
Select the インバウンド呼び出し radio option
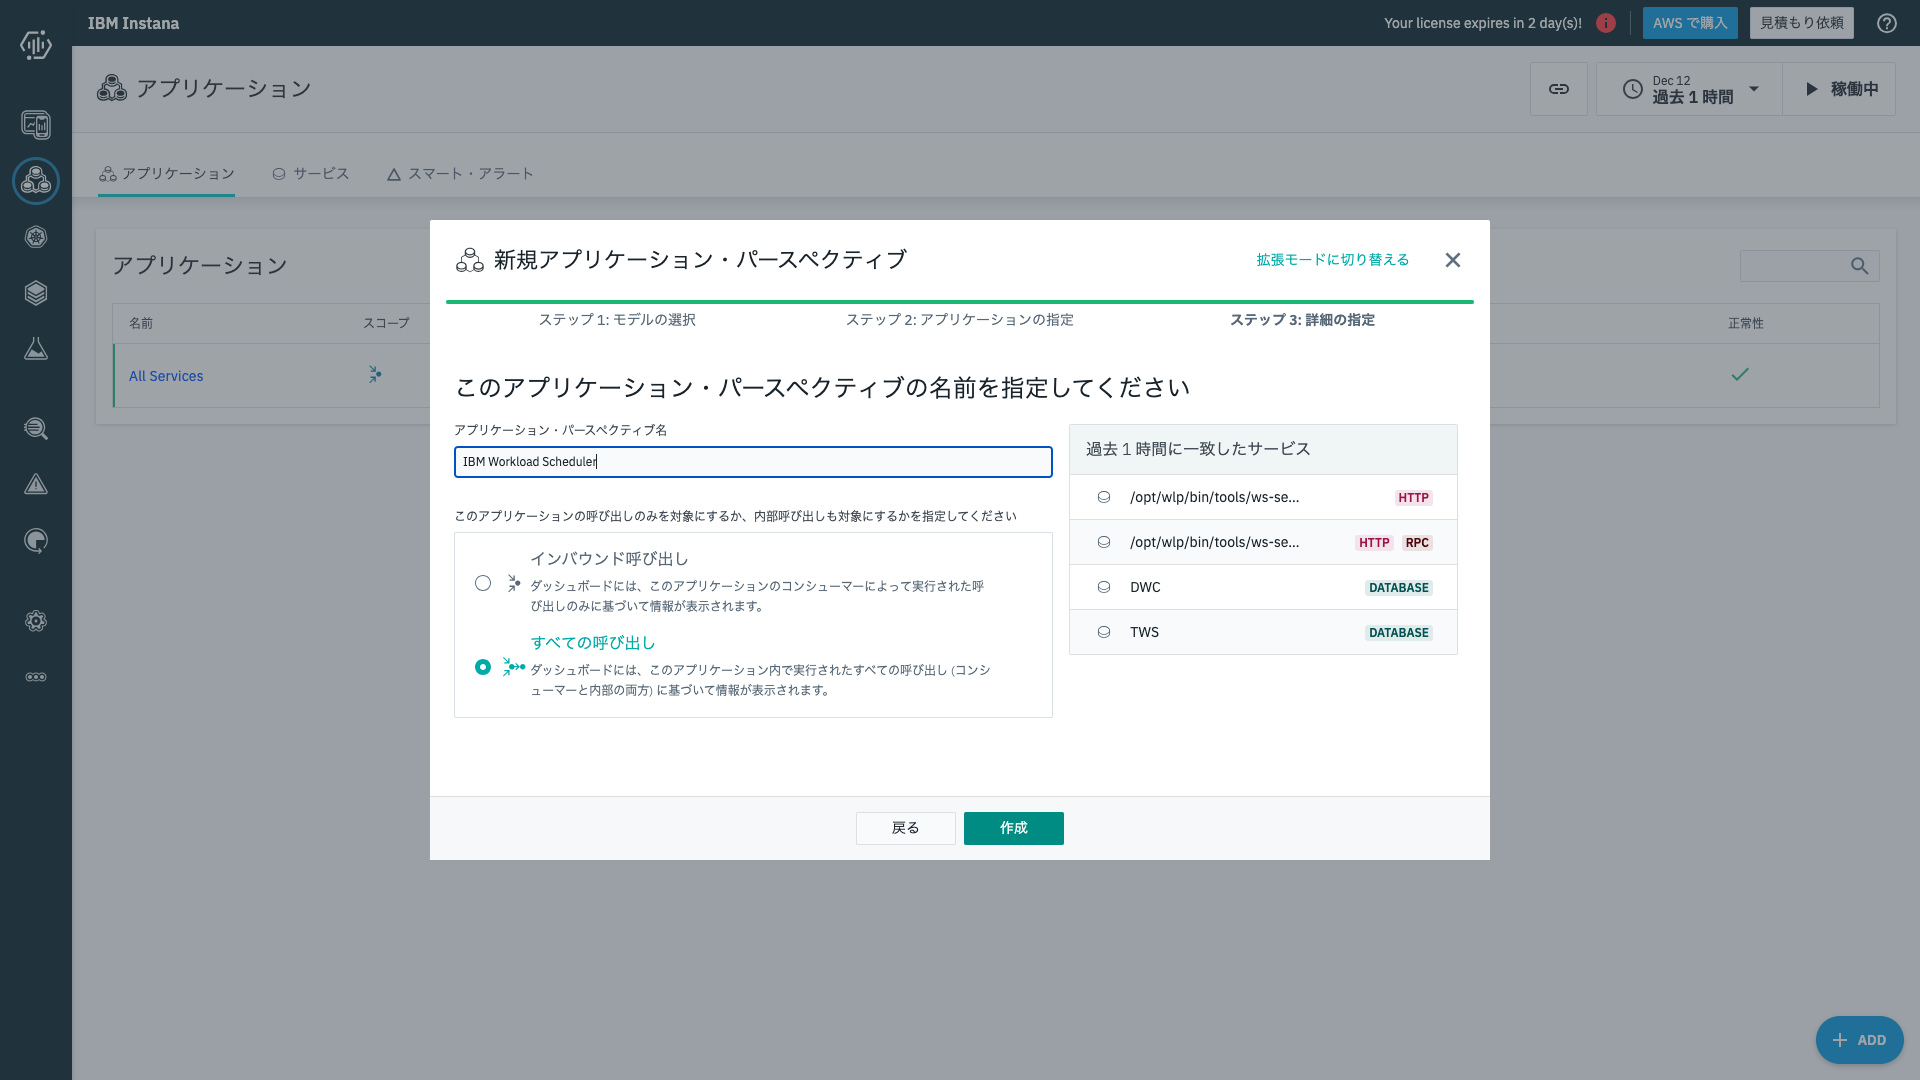[483, 583]
